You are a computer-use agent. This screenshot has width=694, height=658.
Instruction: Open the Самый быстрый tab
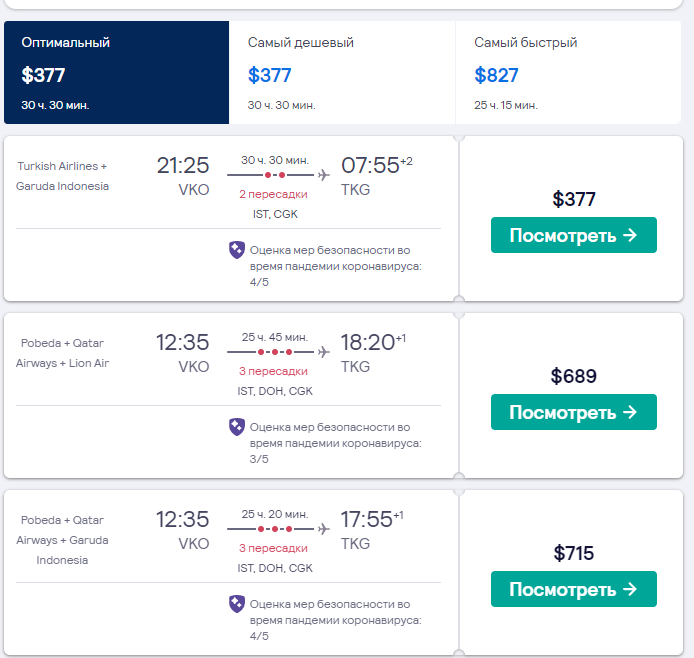coord(567,73)
